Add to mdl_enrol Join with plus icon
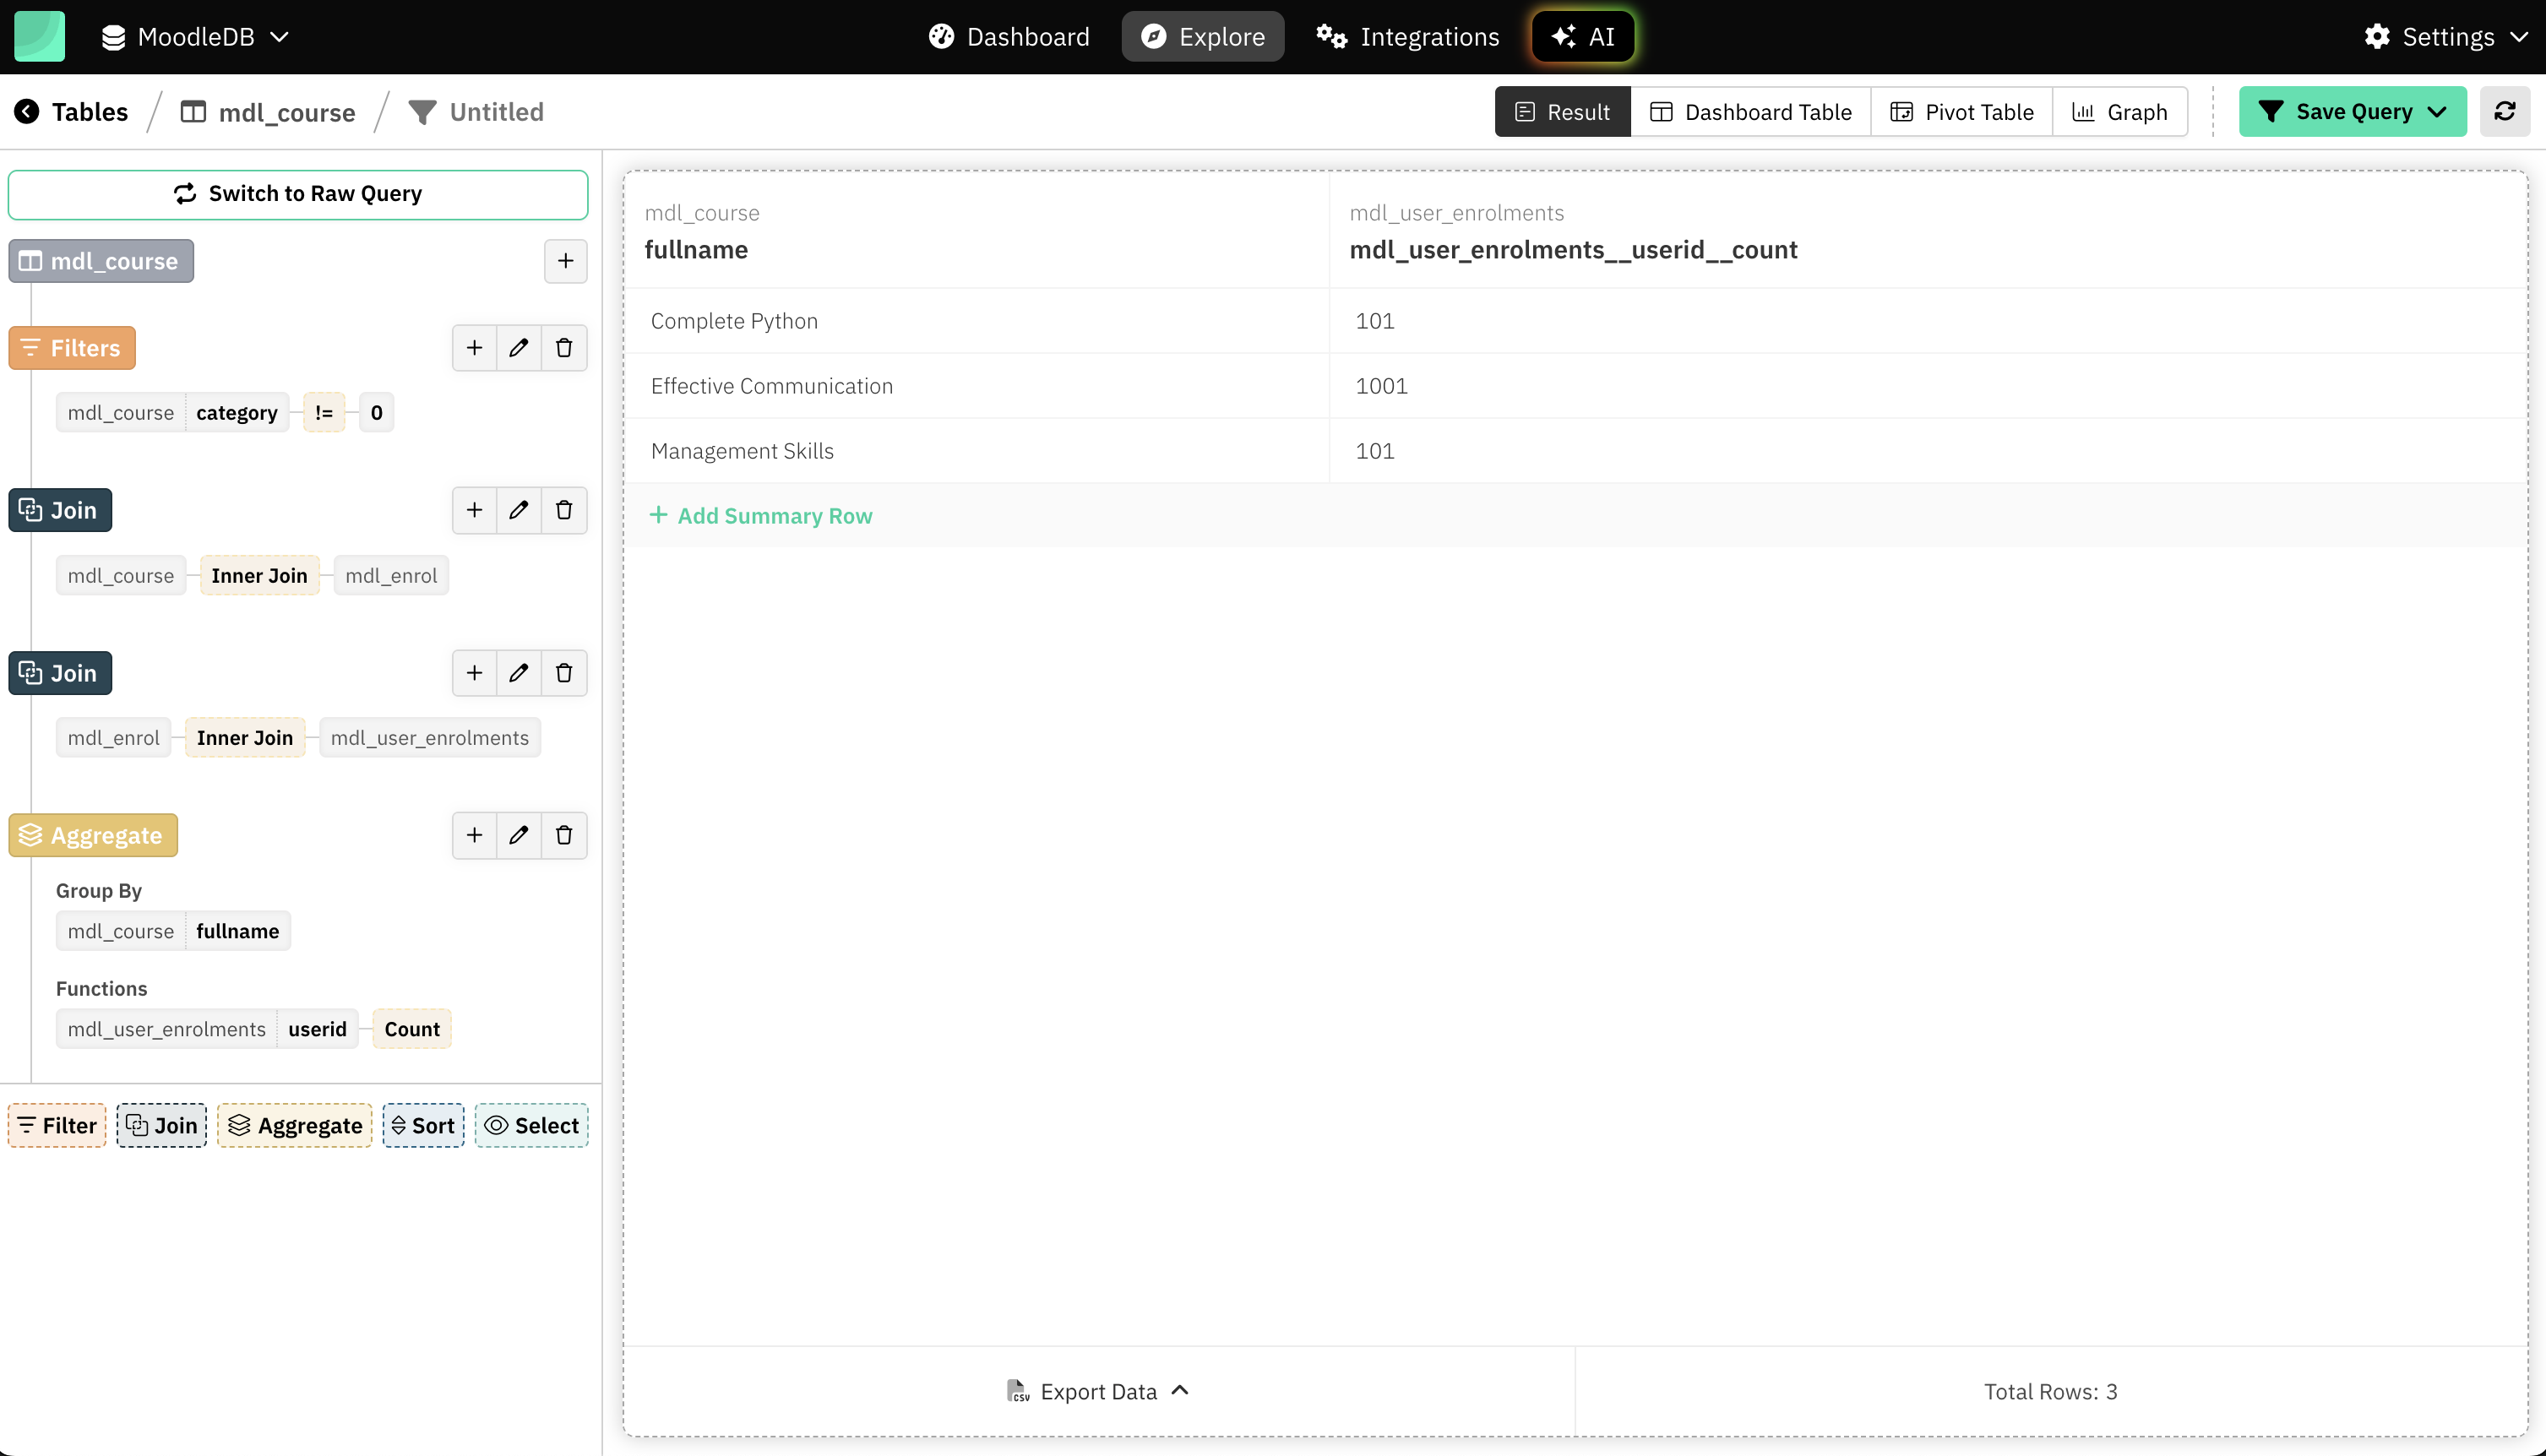This screenshot has height=1456, width=2546. point(474,510)
